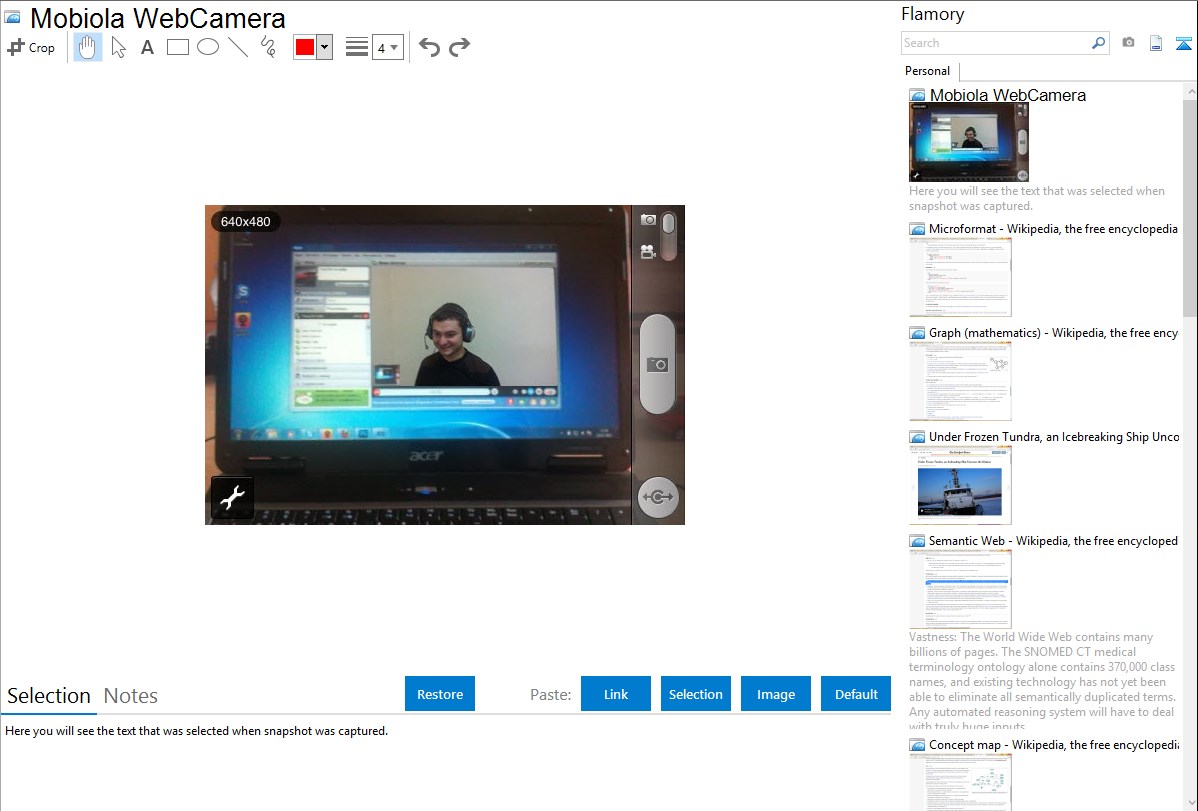The width and height of the screenshot is (1198, 811).
Task: Pick the text annotation tool
Action: click(x=147, y=47)
